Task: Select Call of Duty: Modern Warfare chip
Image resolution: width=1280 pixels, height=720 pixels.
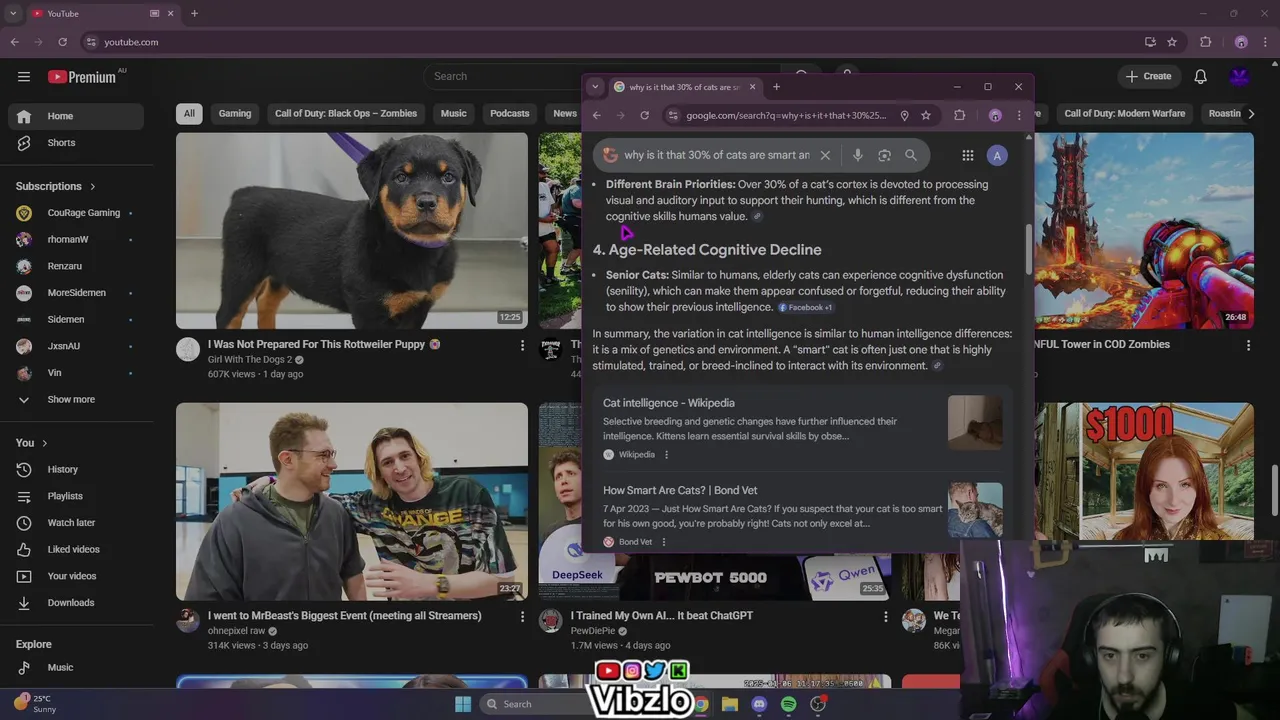Action: point(1125,113)
